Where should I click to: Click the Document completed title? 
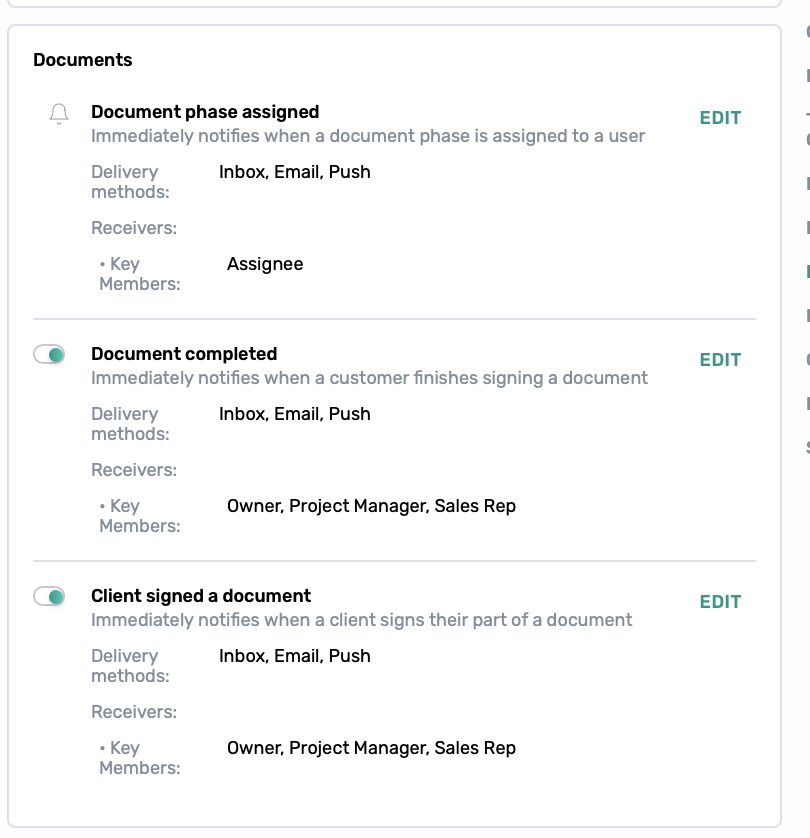coord(184,354)
